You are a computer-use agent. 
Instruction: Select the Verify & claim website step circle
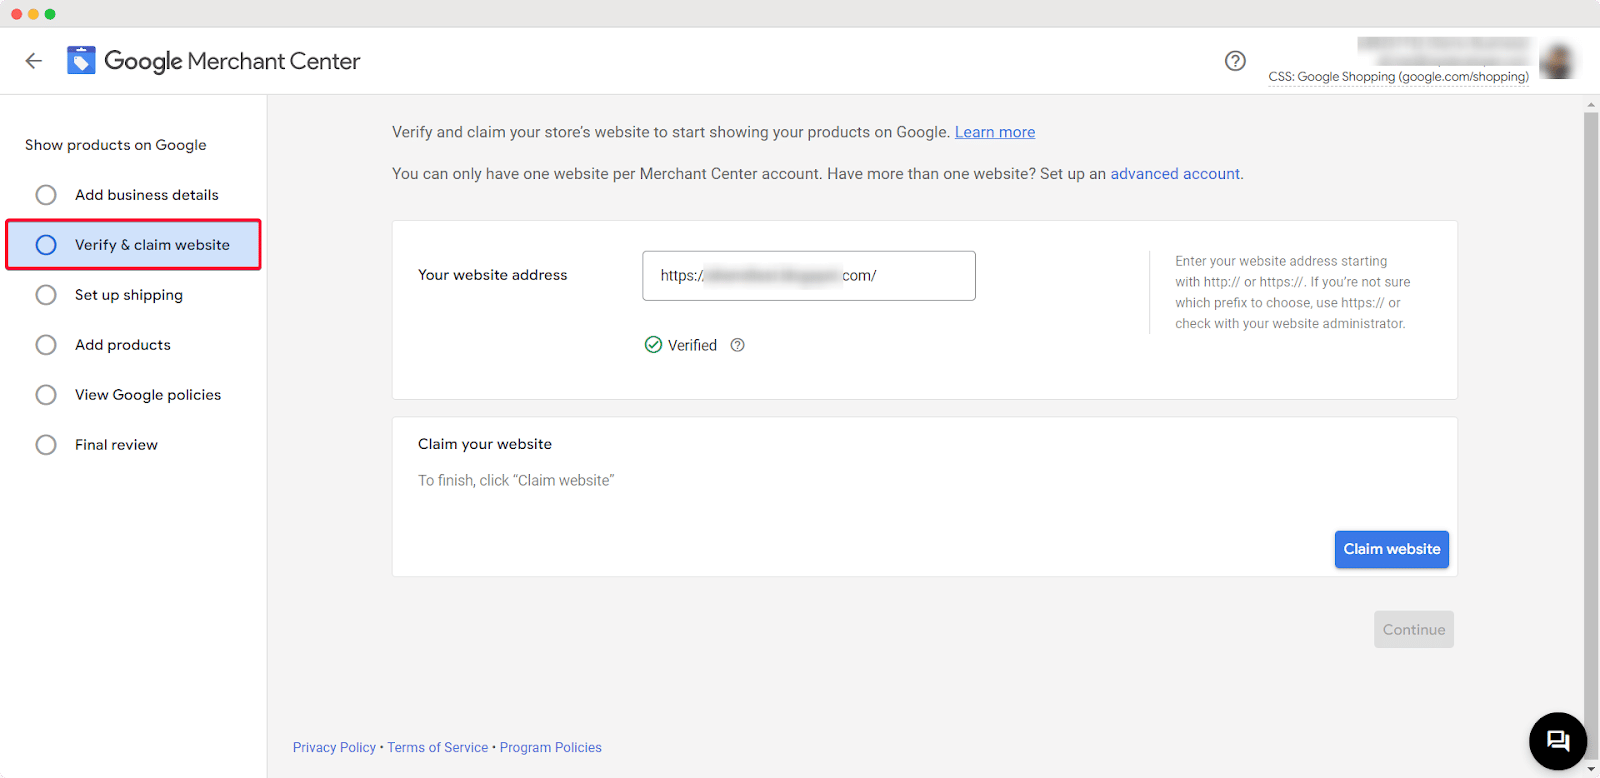pos(46,245)
